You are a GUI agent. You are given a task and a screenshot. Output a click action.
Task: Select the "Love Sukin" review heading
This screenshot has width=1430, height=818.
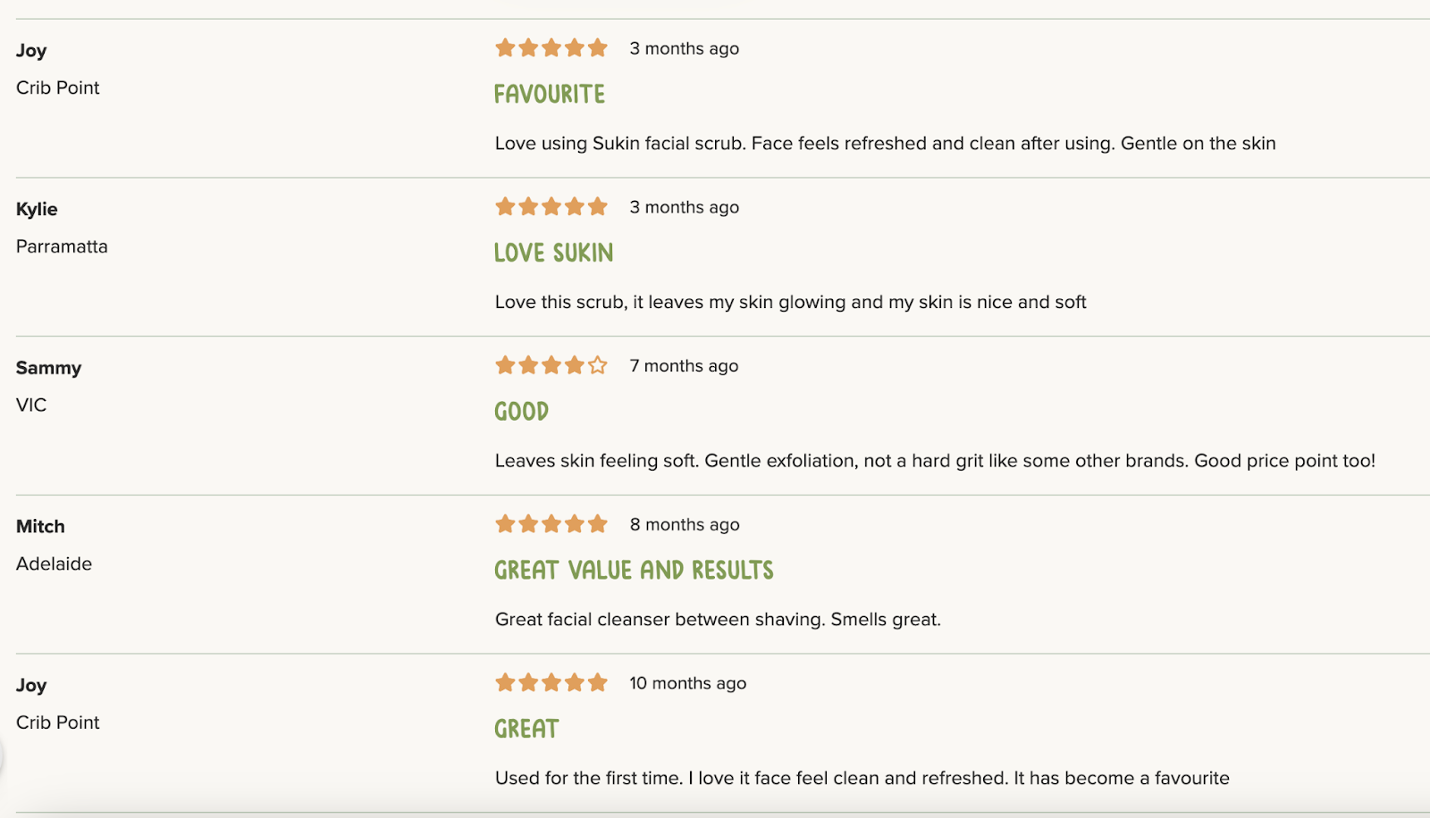point(553,253)
